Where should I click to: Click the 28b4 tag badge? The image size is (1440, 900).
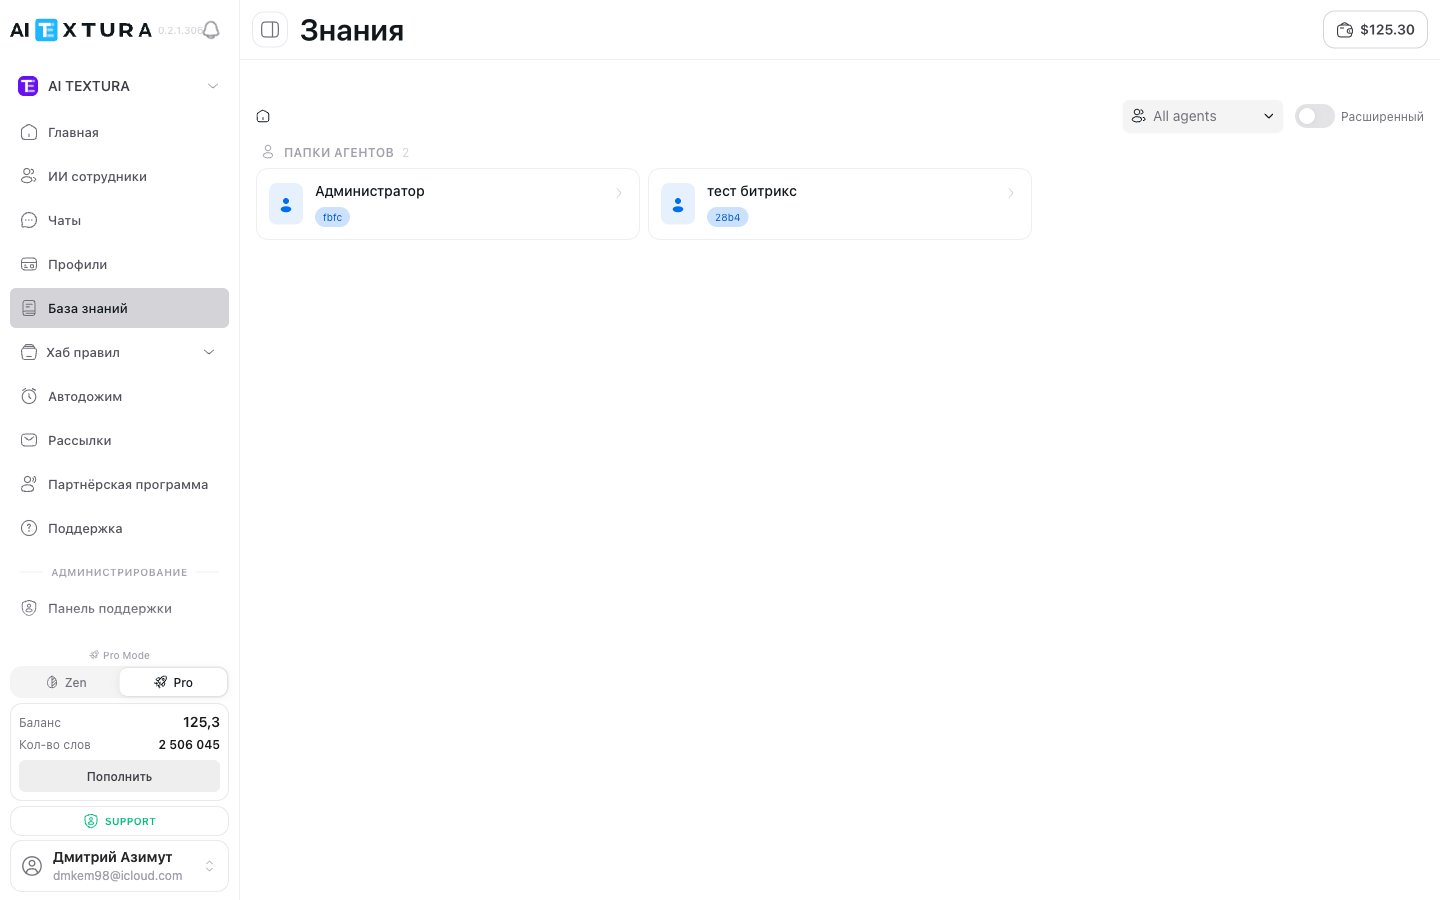727,217
